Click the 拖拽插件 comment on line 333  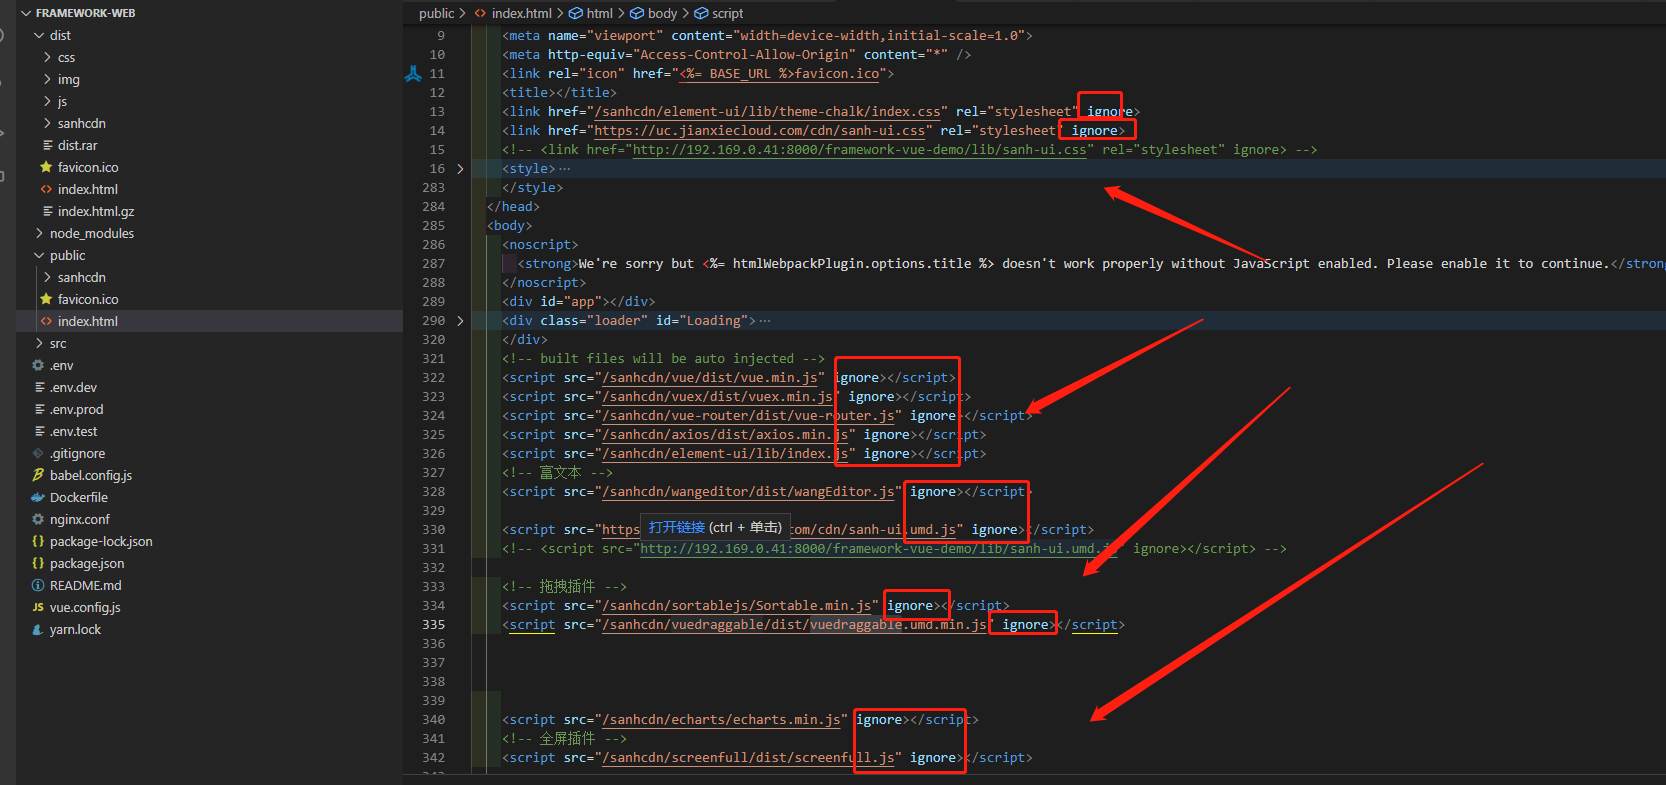[x=564, y=587]
